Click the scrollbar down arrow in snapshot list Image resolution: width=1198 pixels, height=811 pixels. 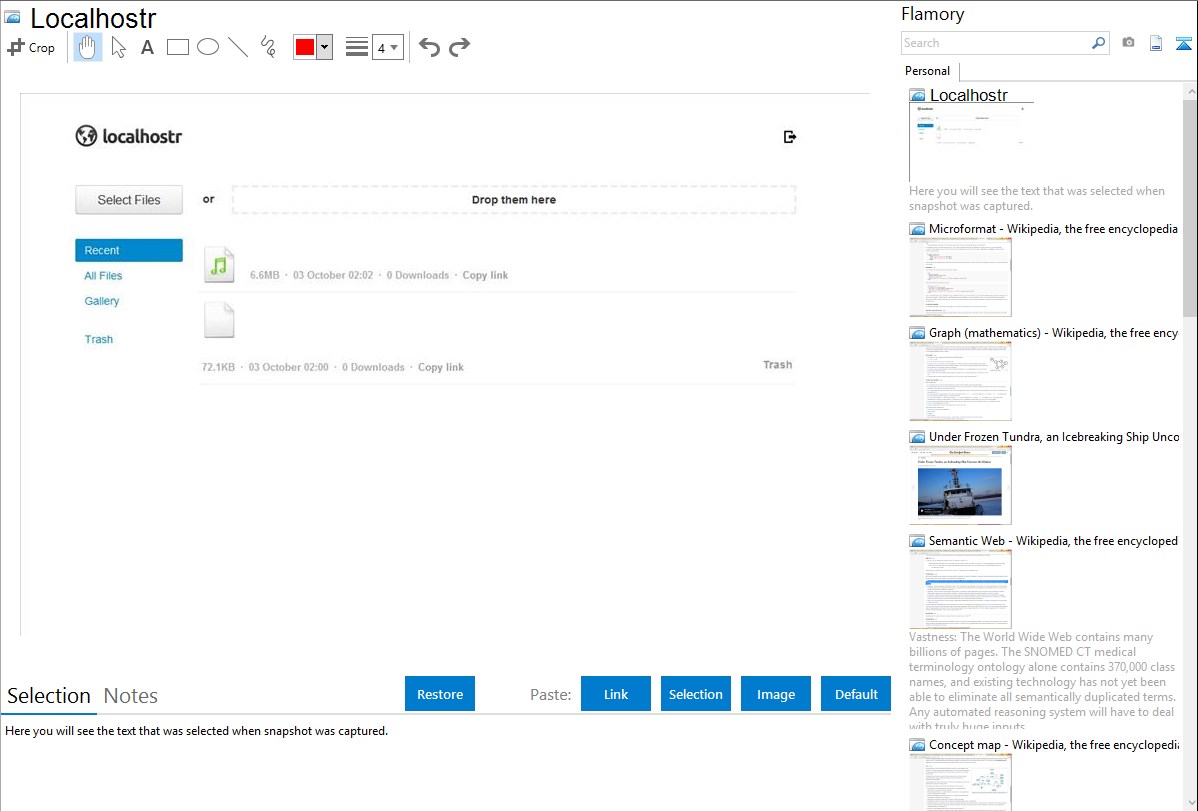pyautogui.click(x=1190, y=803)
